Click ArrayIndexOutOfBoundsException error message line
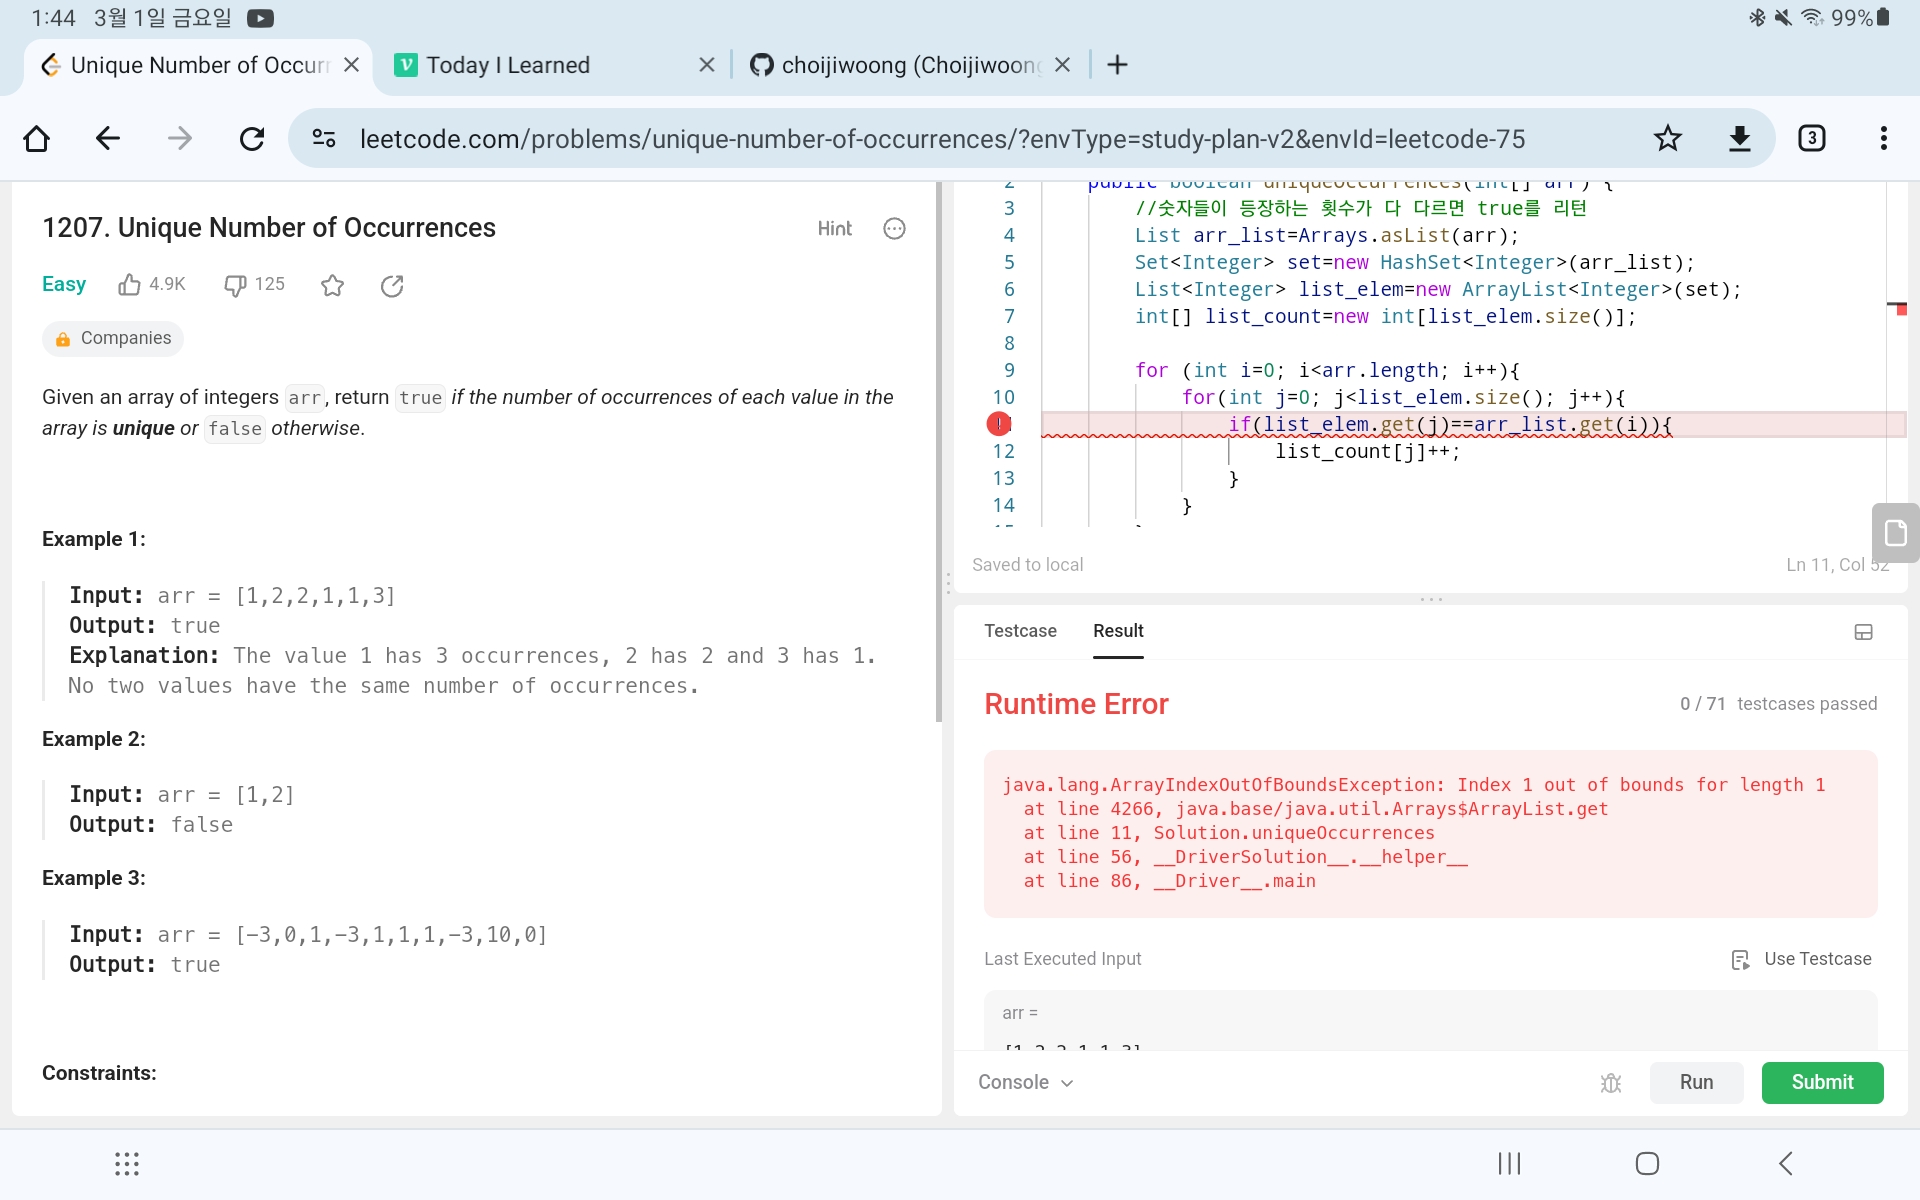The image size is (1920, 1200). 1413,785
